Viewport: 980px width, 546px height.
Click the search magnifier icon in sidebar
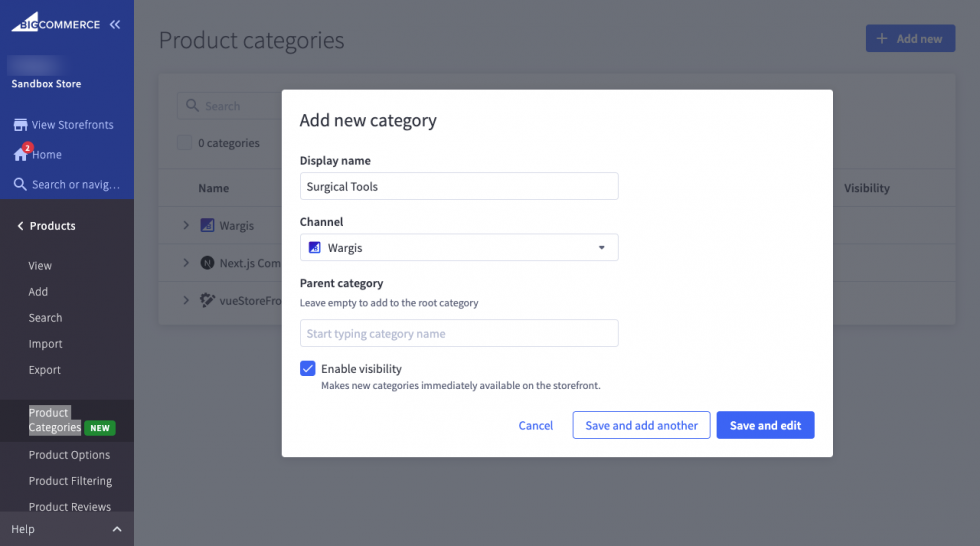tap(20, 185)
